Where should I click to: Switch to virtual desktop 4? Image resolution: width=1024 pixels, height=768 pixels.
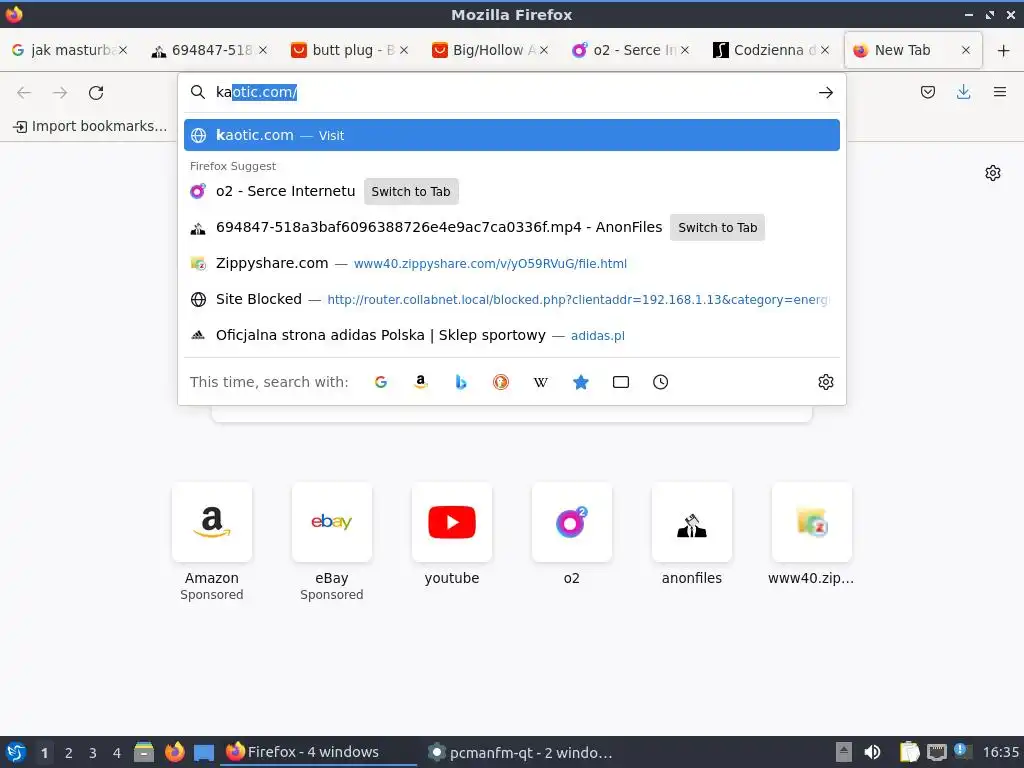(117, 753)
